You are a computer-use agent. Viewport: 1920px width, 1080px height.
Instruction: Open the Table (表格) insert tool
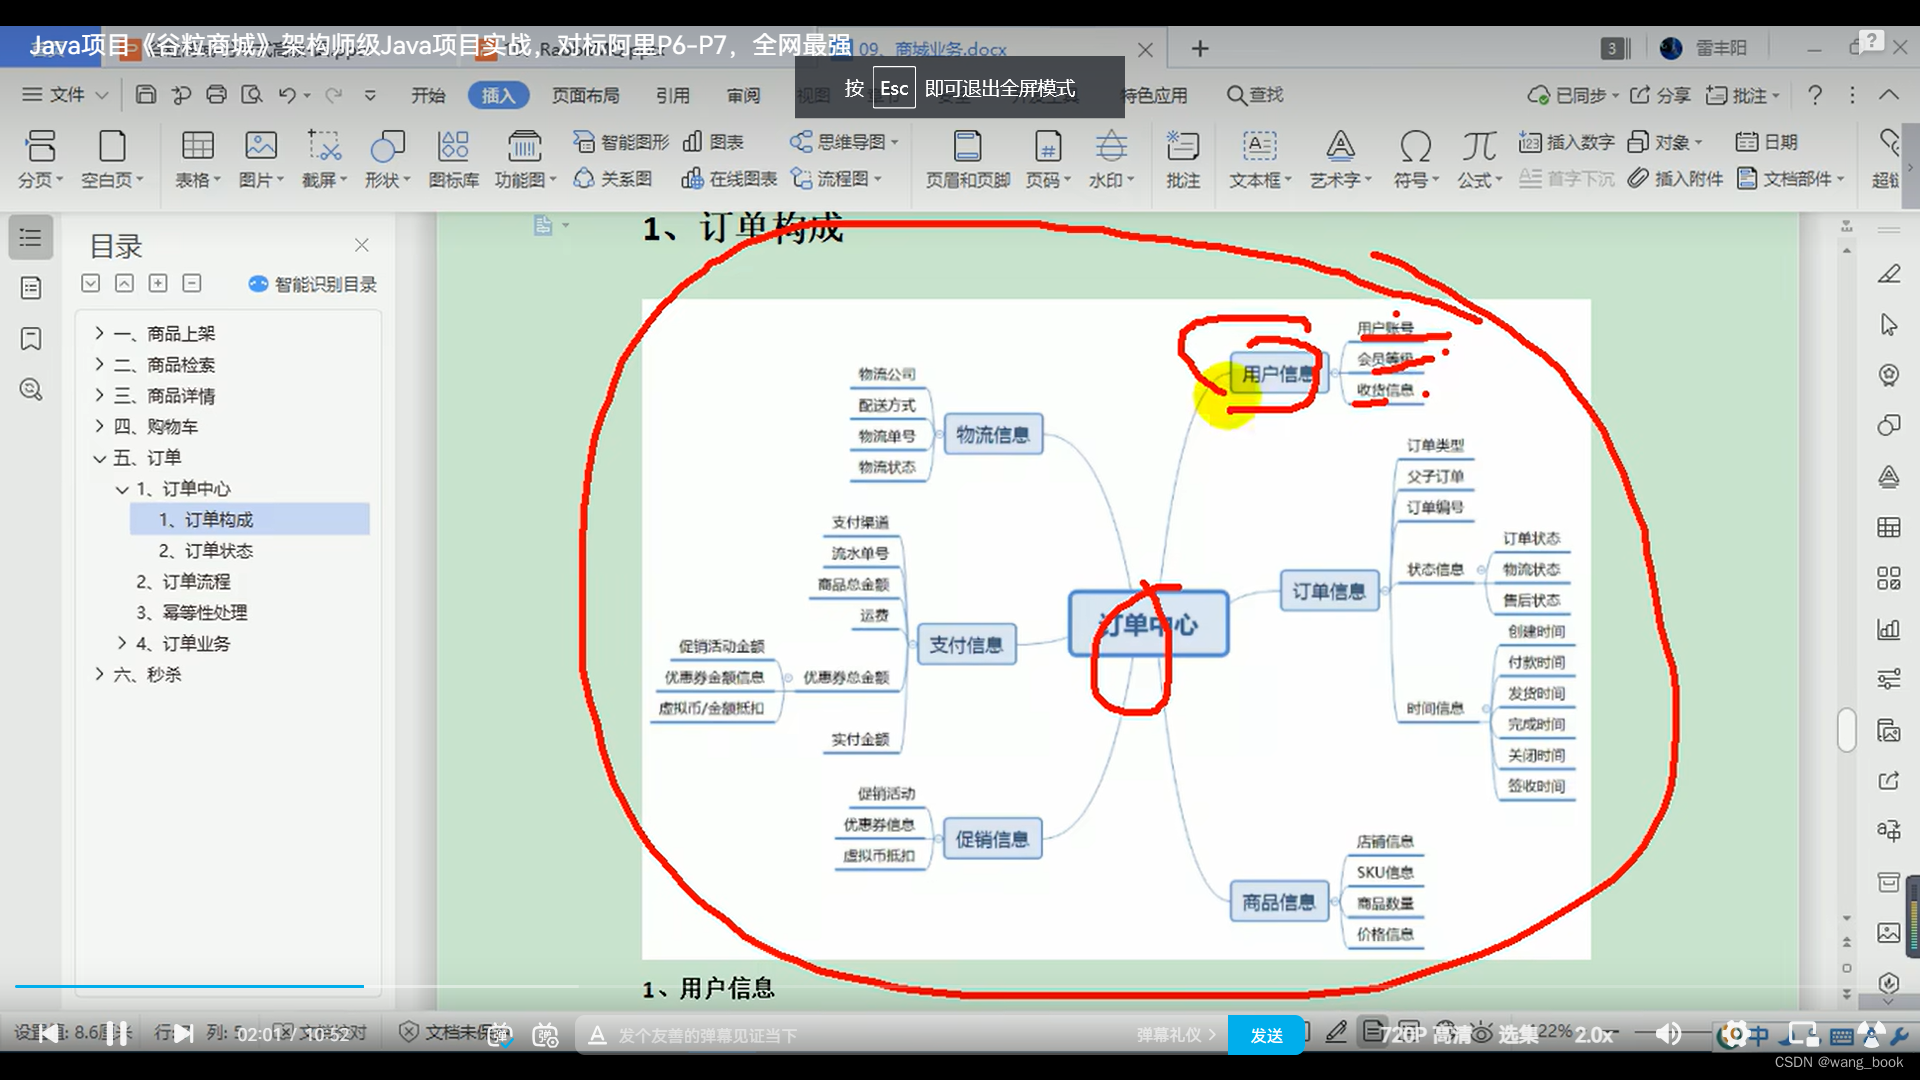(x=197, y=158)
